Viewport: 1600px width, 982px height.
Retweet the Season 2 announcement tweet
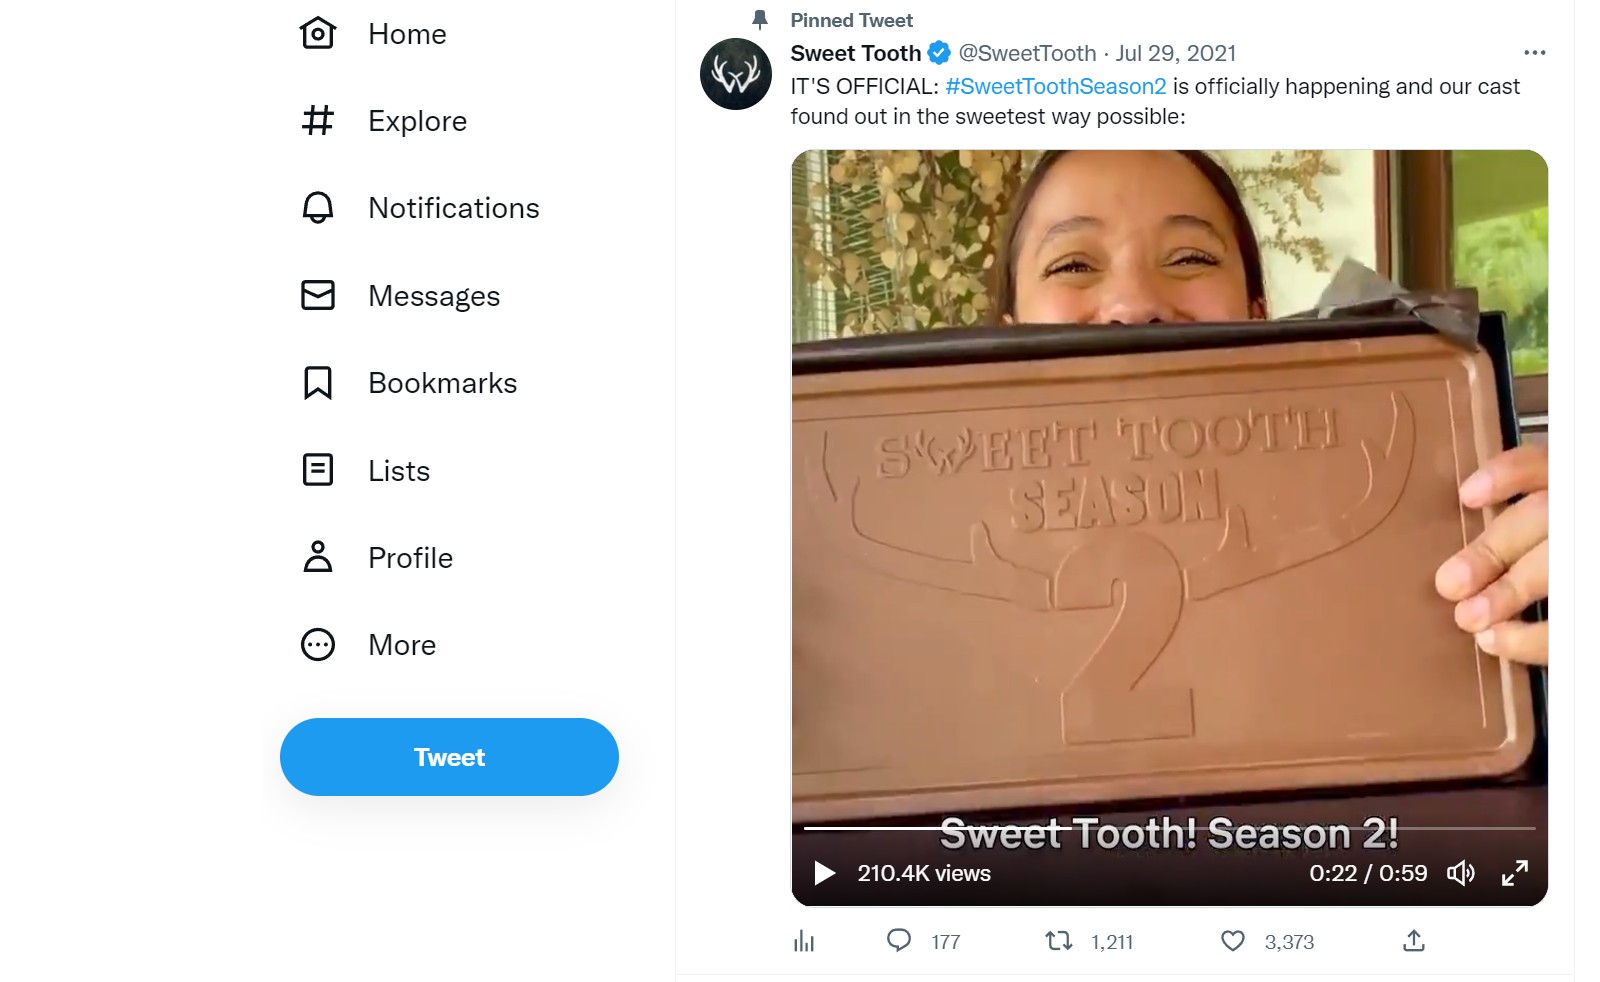tap(1059, 941)
